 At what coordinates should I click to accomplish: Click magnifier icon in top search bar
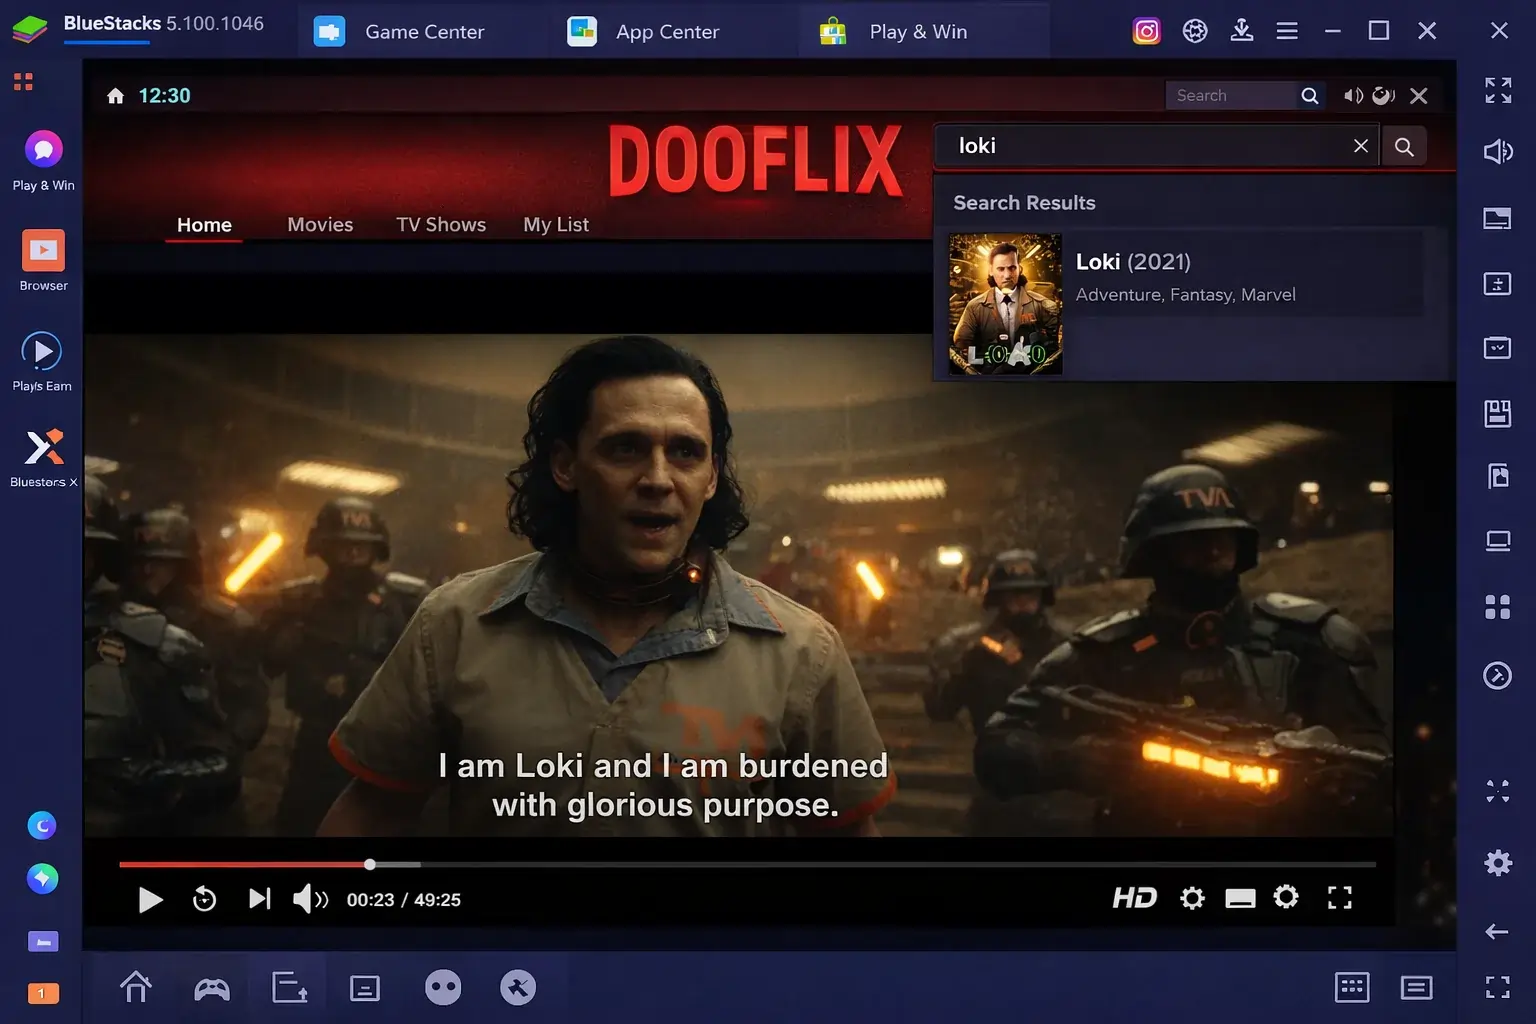coord(1310,95)
